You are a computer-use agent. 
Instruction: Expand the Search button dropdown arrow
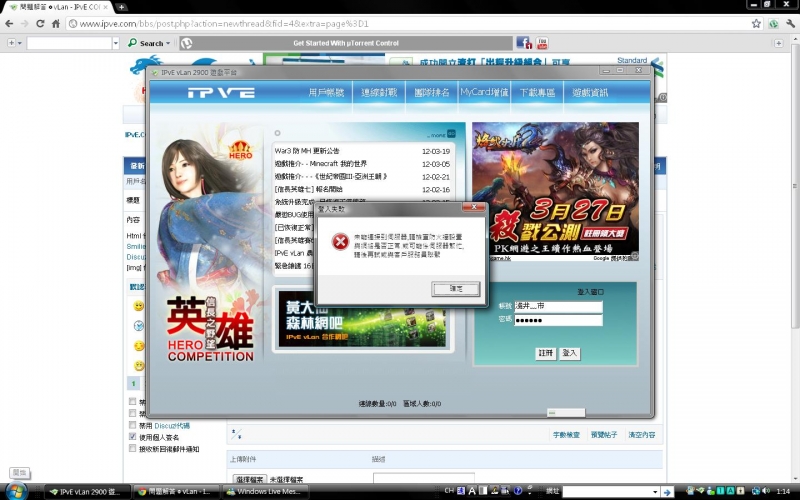point(168,43)
